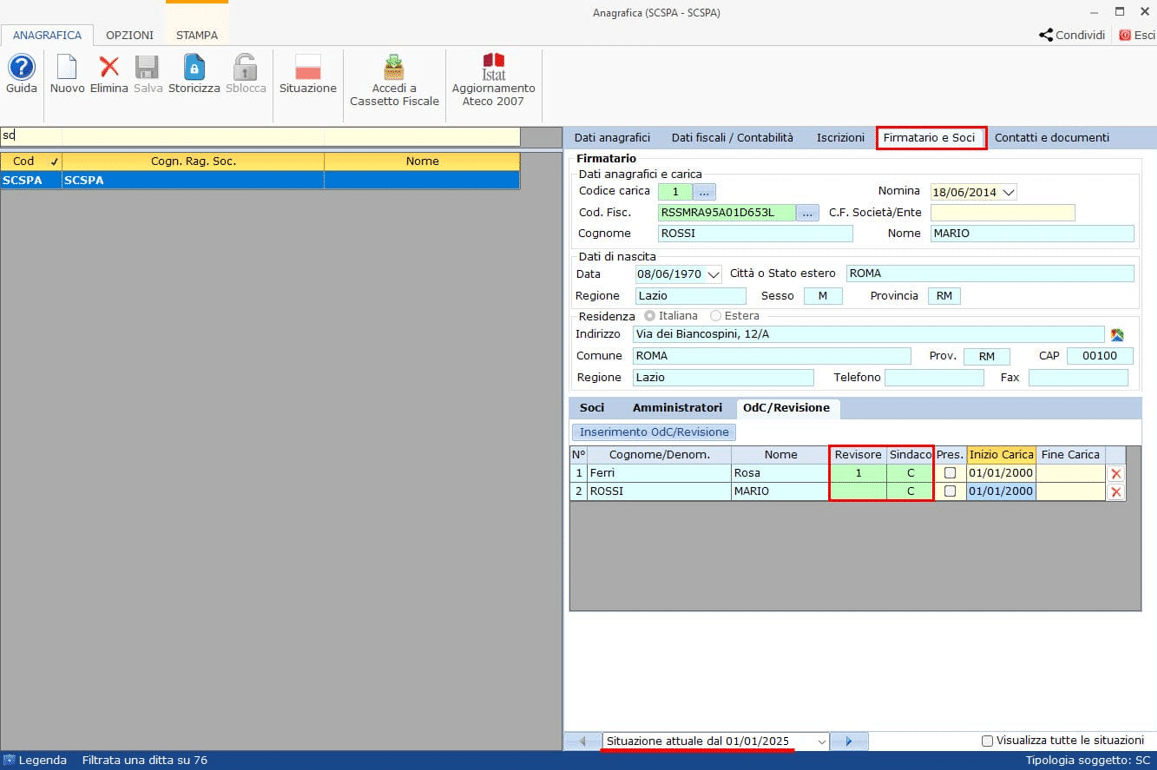Open the Dati anagrafici tab
The image size is (1157, 770).
(x=612, y=138)
